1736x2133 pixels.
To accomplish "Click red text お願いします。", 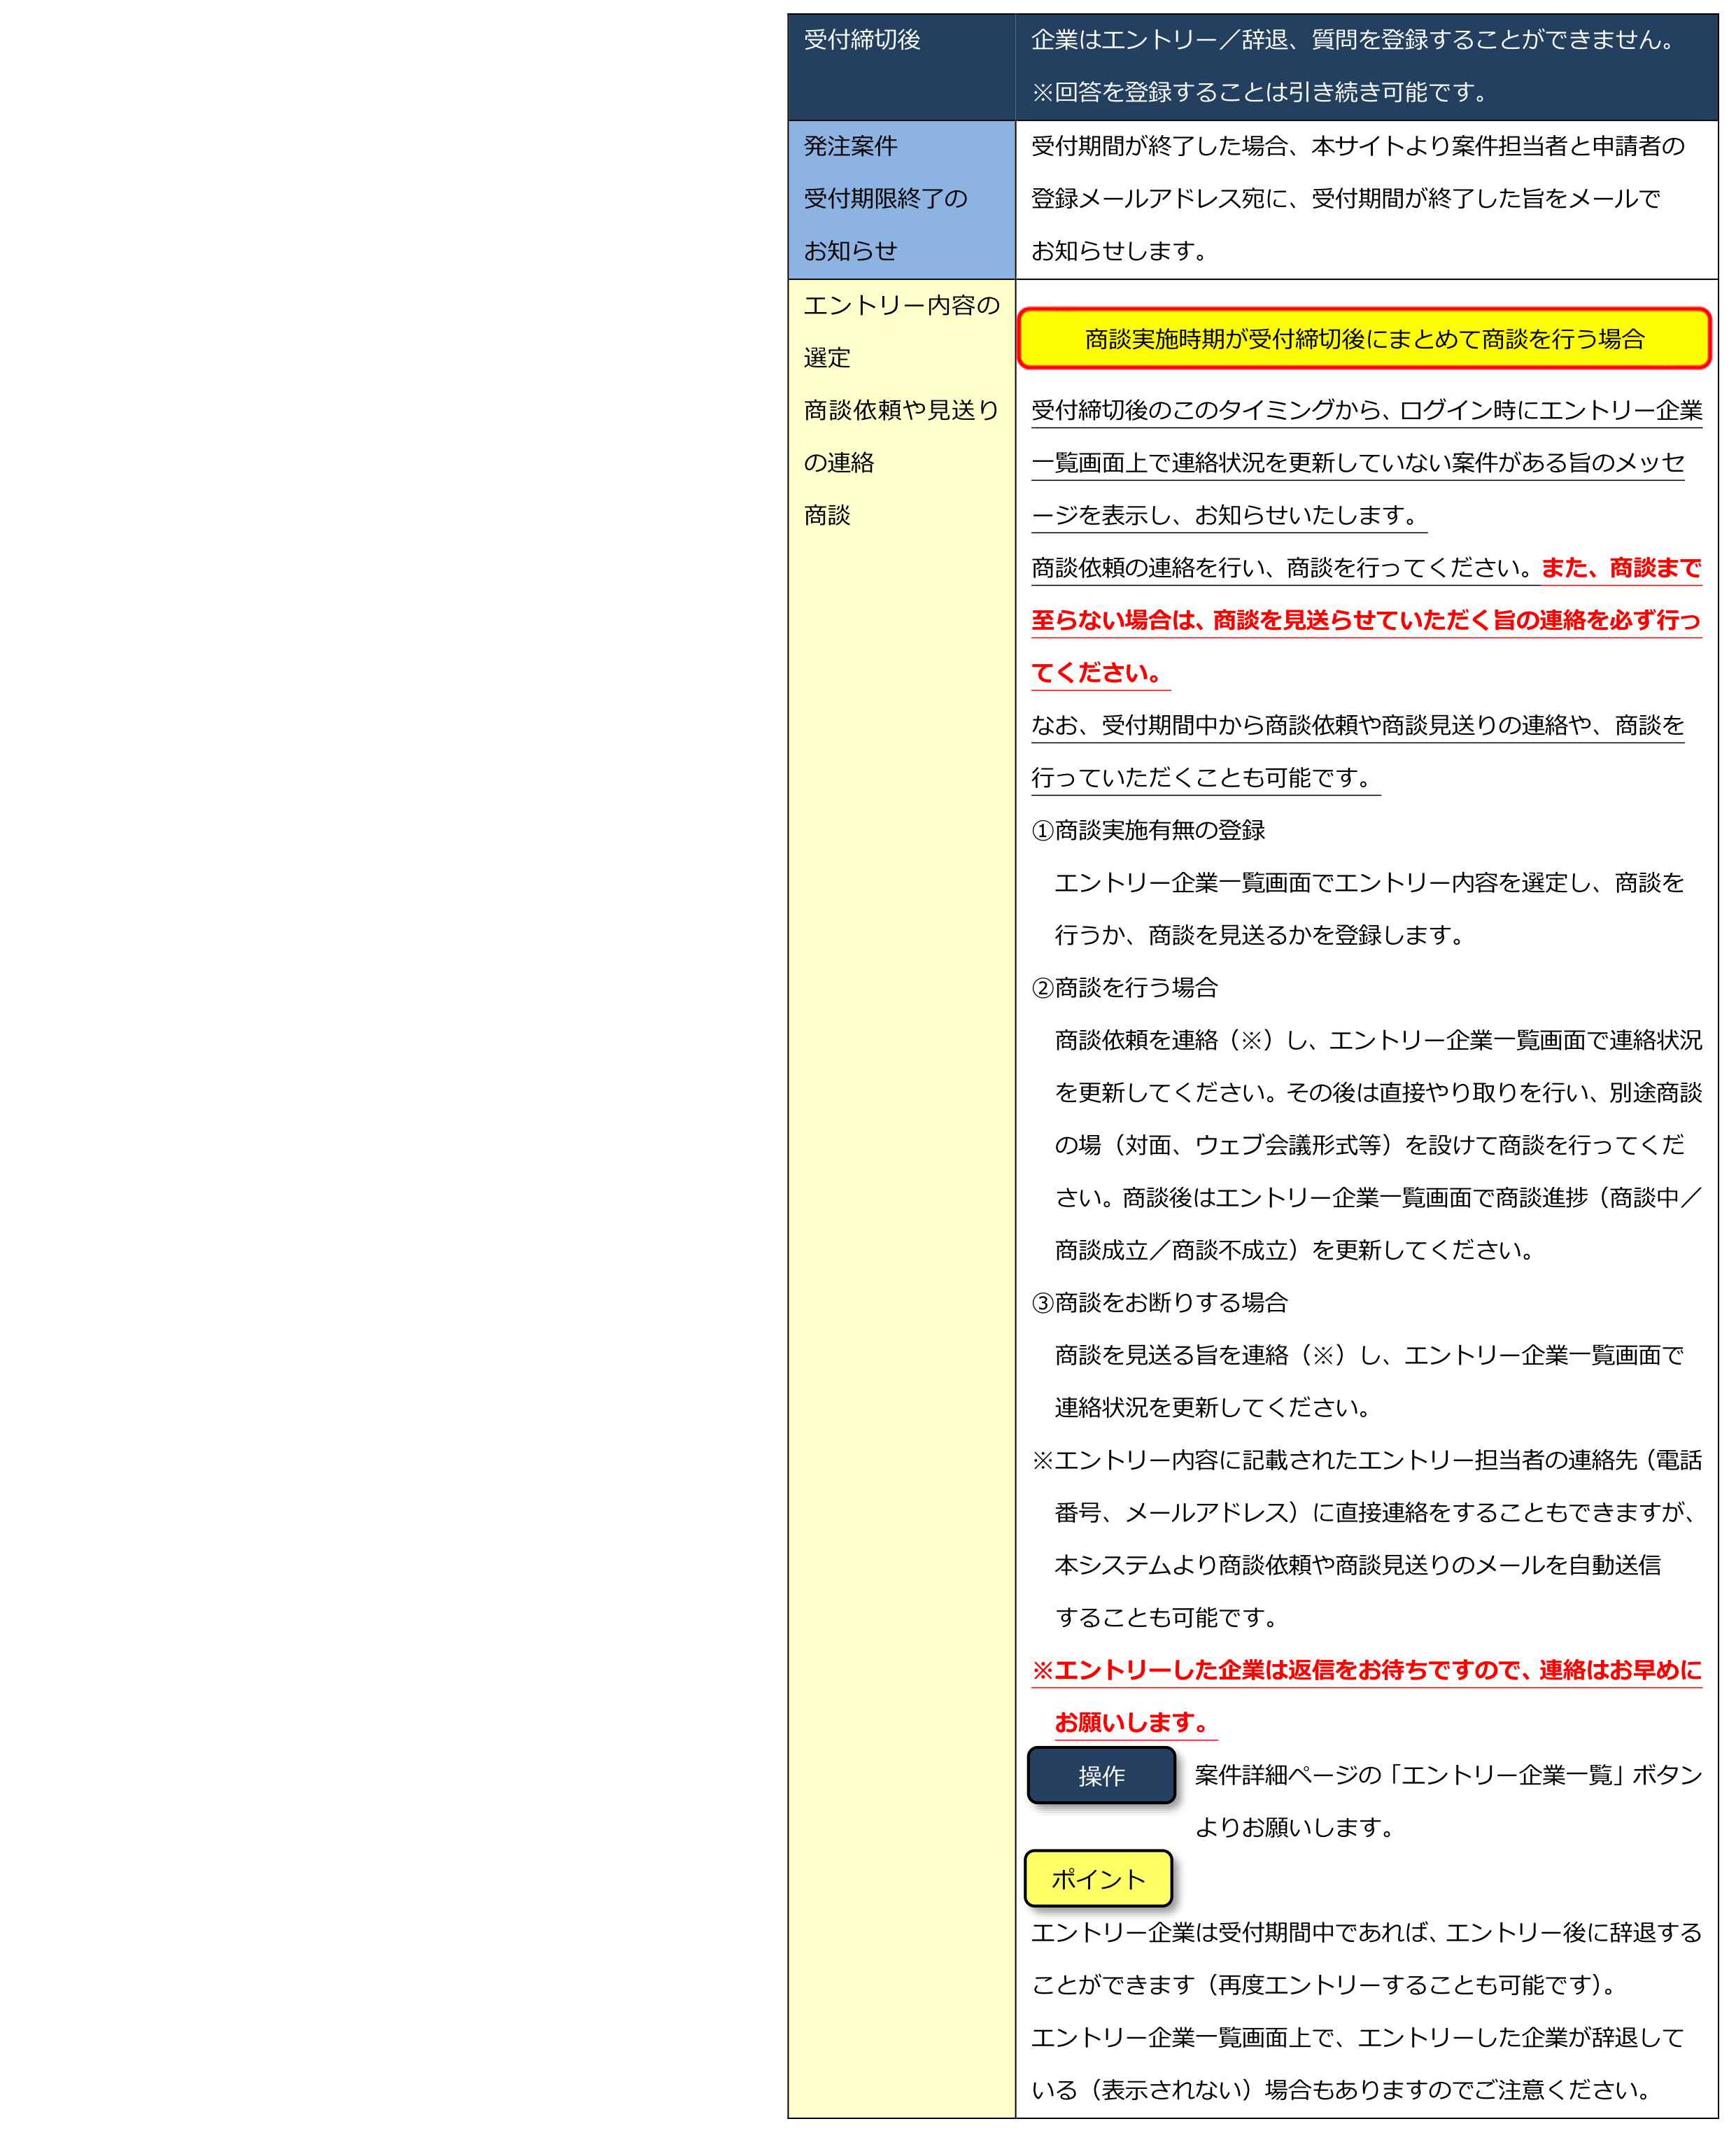I will [x=1136, y=1723].
